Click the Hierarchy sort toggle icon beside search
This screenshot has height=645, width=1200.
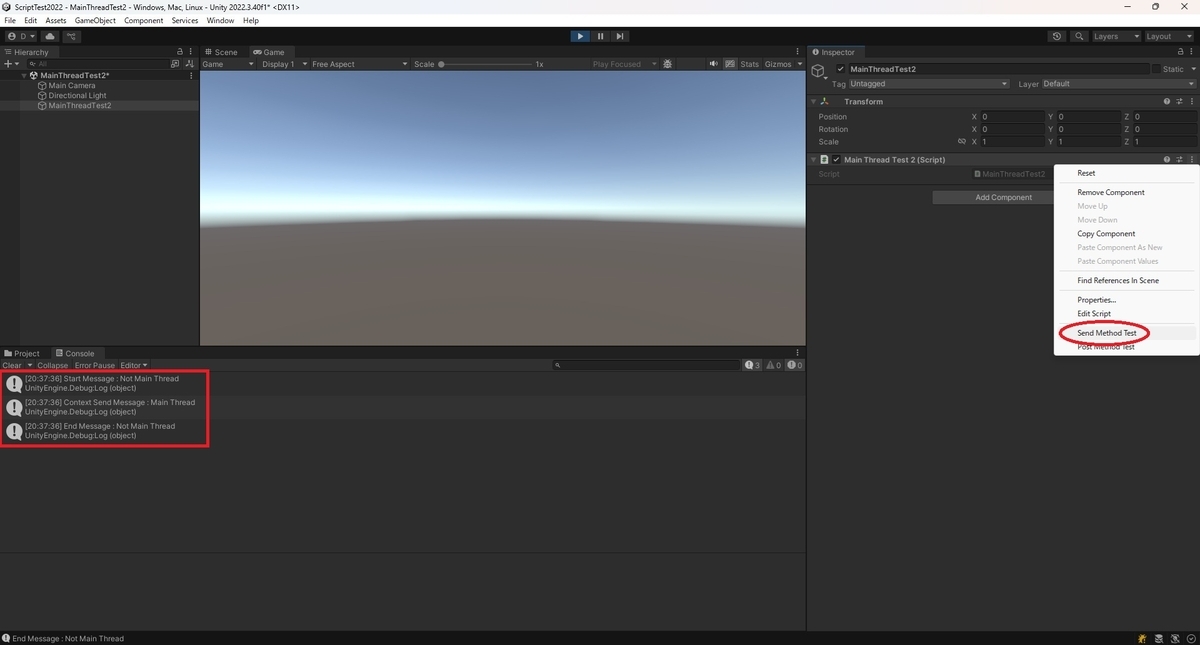(x=191, y=63)
